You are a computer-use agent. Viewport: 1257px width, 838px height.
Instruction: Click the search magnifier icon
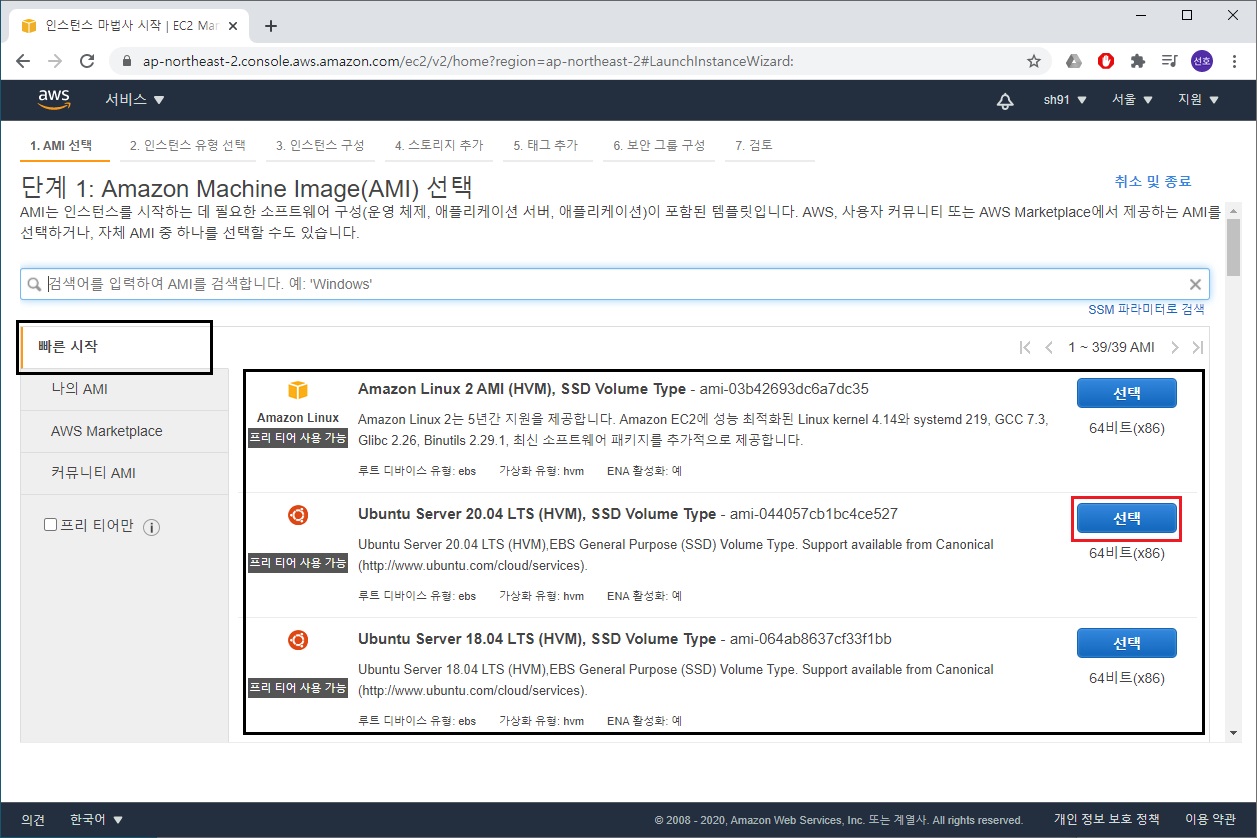click(35, 284)
